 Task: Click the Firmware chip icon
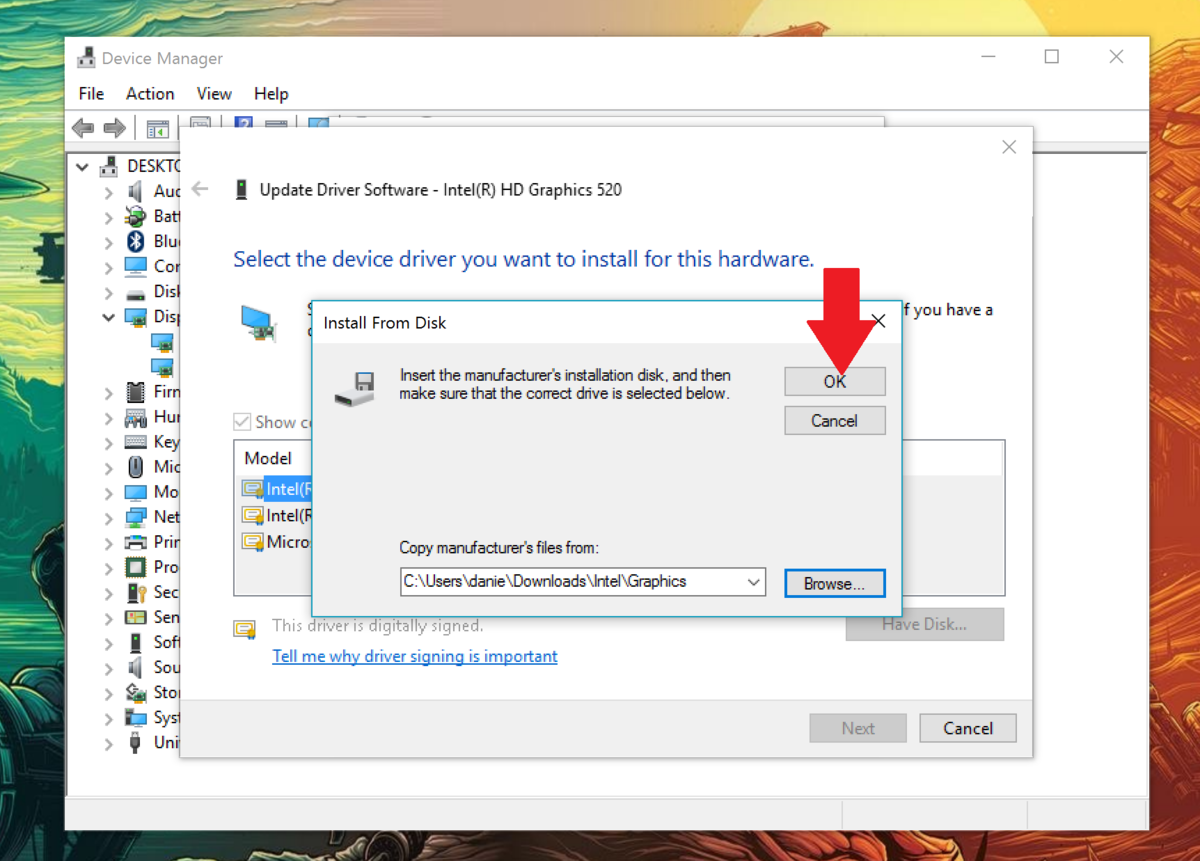pyautogui.click(x=136, y=392)
